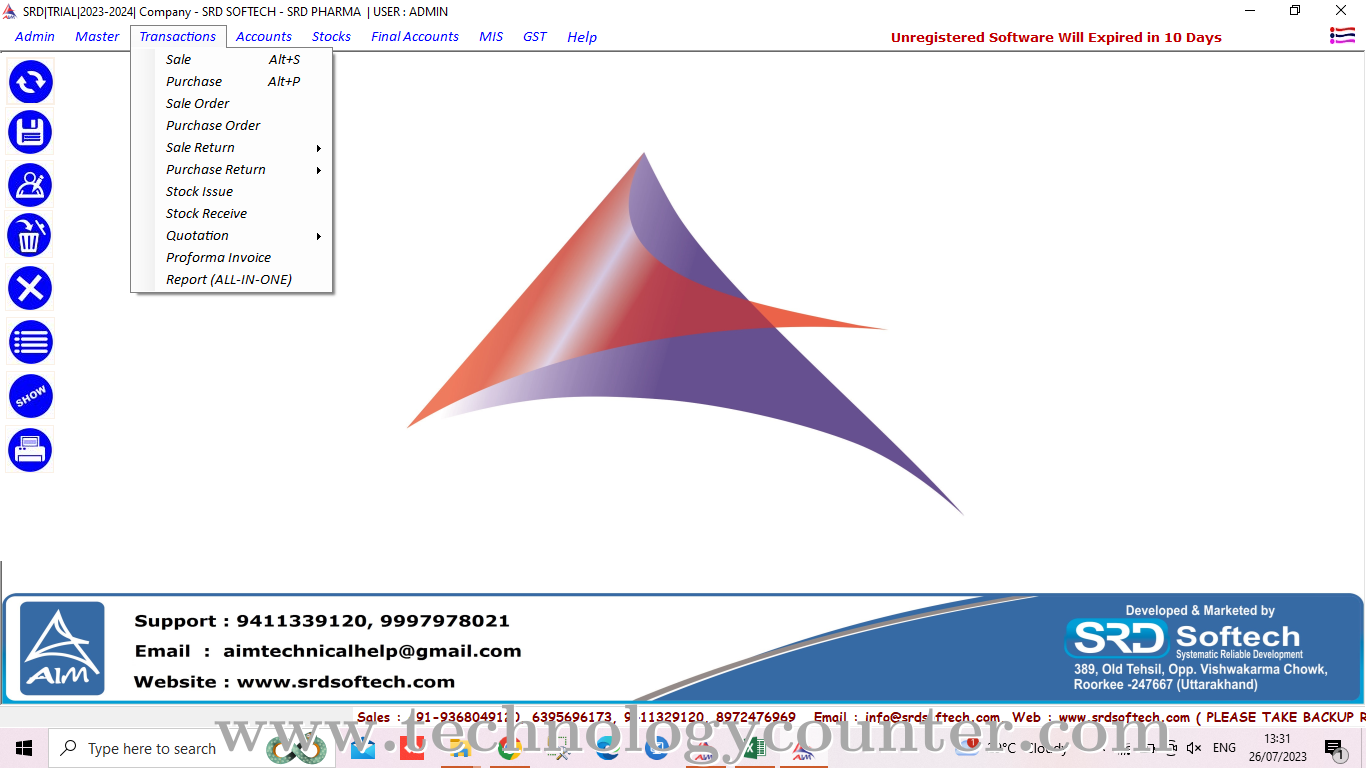Select Sale from Transactions menu

232,60
